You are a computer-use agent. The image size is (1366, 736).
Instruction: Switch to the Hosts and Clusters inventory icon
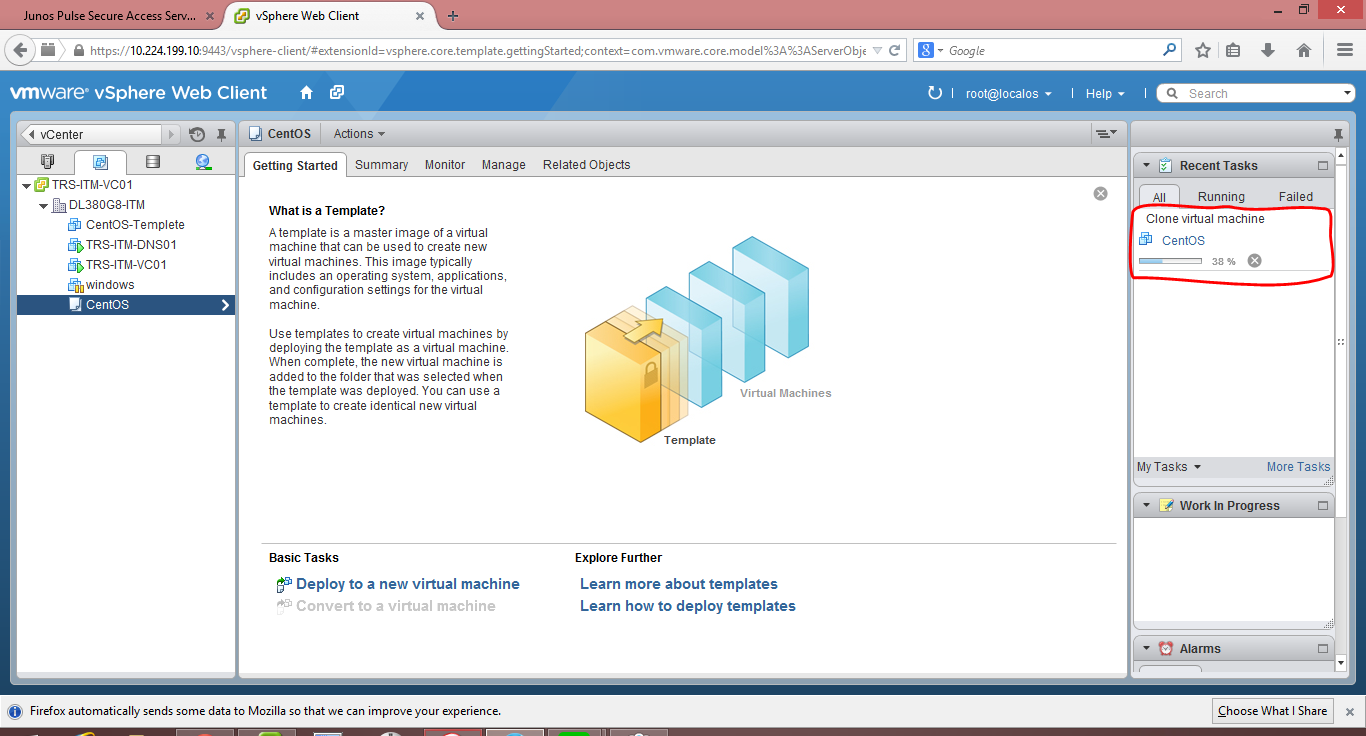(47, 161)
